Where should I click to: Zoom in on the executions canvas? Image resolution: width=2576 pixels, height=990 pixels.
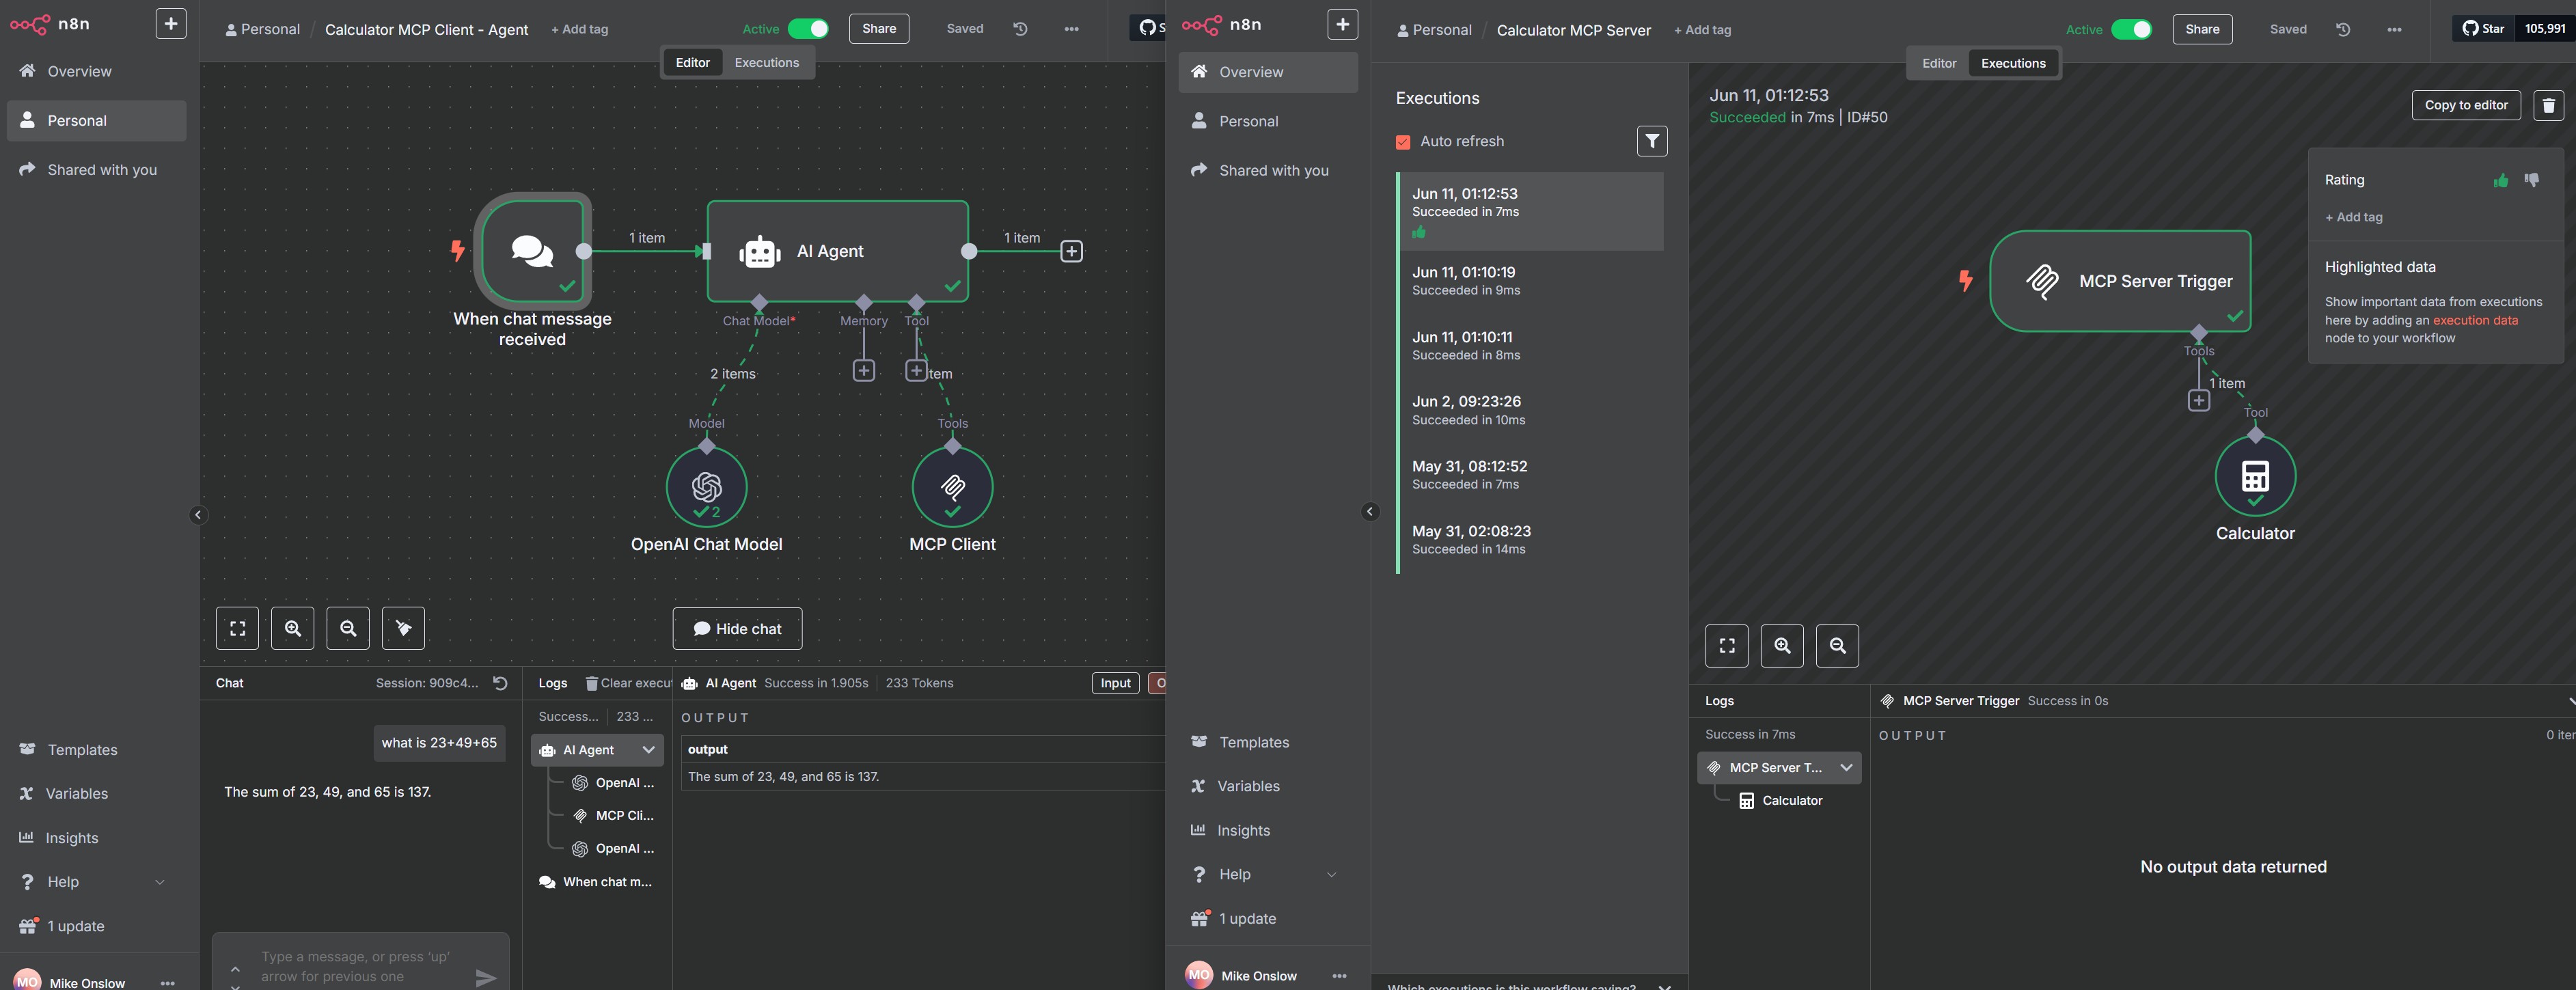[1781, 646]
